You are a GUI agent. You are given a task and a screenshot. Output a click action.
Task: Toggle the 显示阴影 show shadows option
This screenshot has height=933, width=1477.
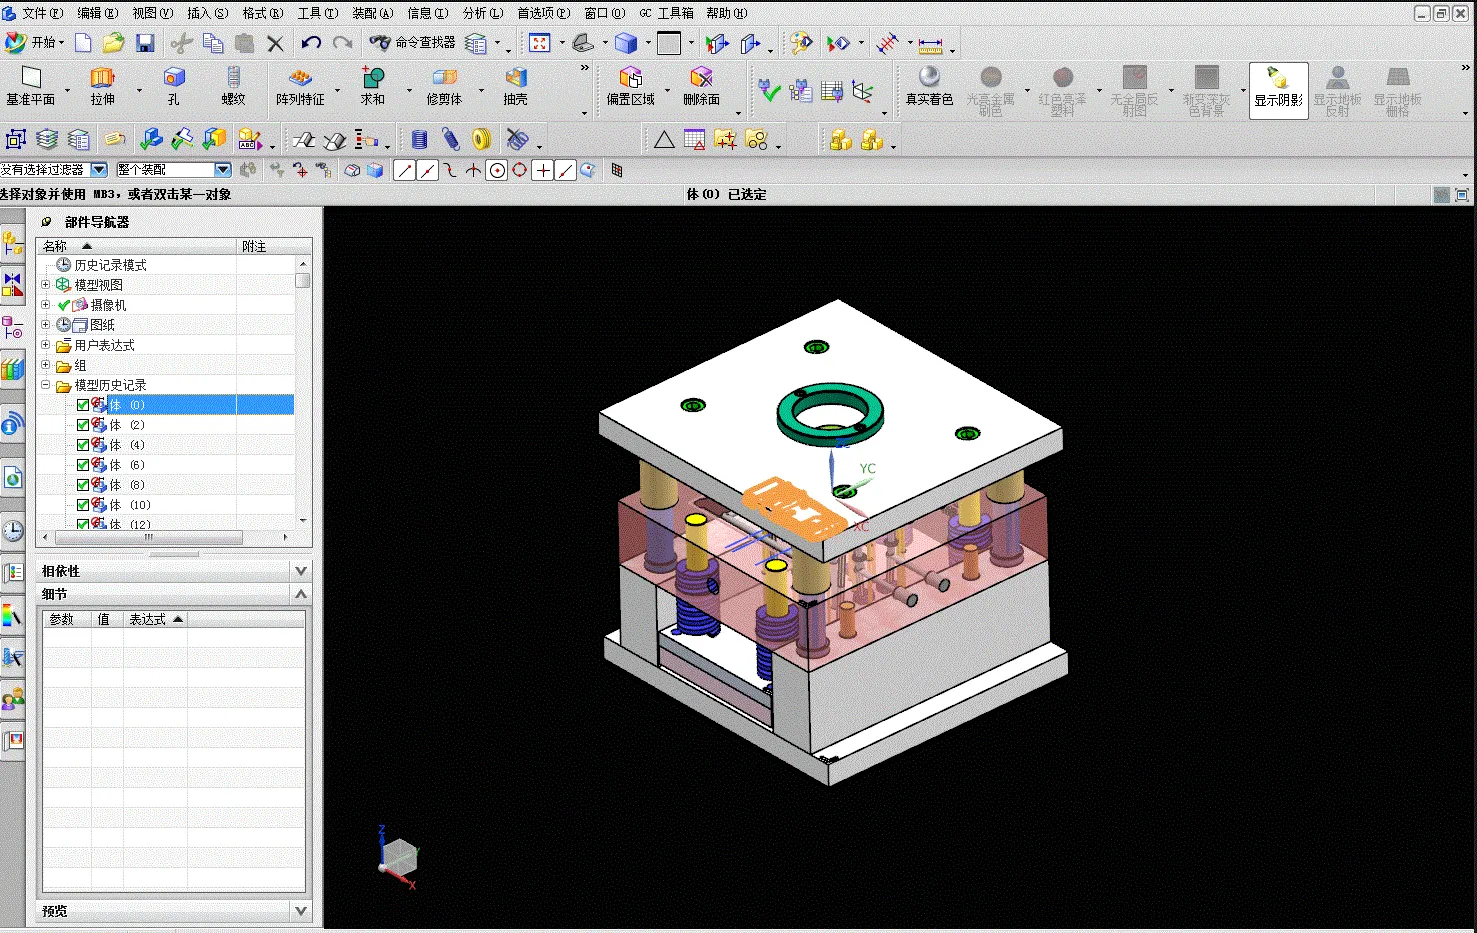pos(1278,90)
